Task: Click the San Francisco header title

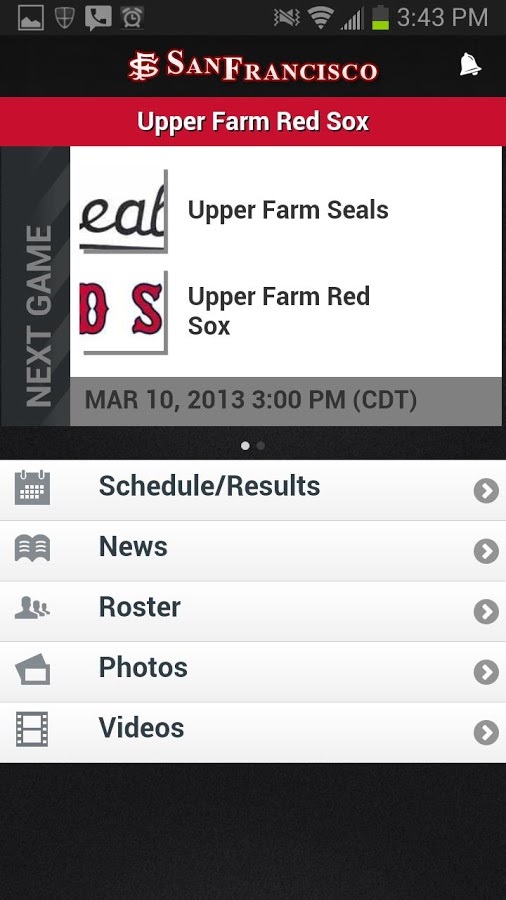Action: point(273,66)
